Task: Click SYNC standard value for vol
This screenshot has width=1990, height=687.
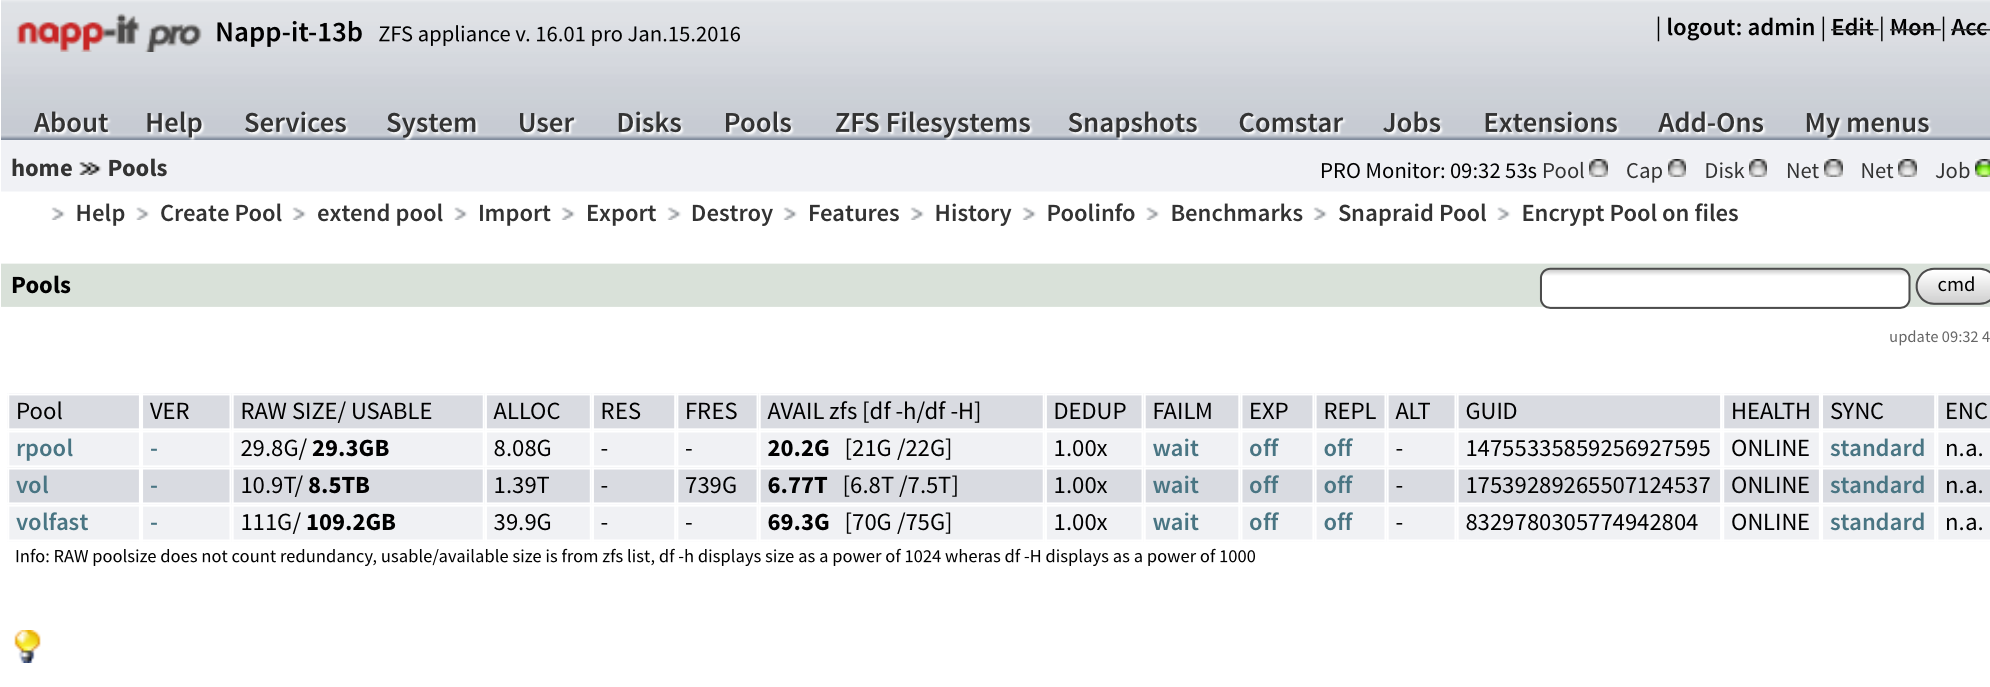Action: pos(1877,485)
